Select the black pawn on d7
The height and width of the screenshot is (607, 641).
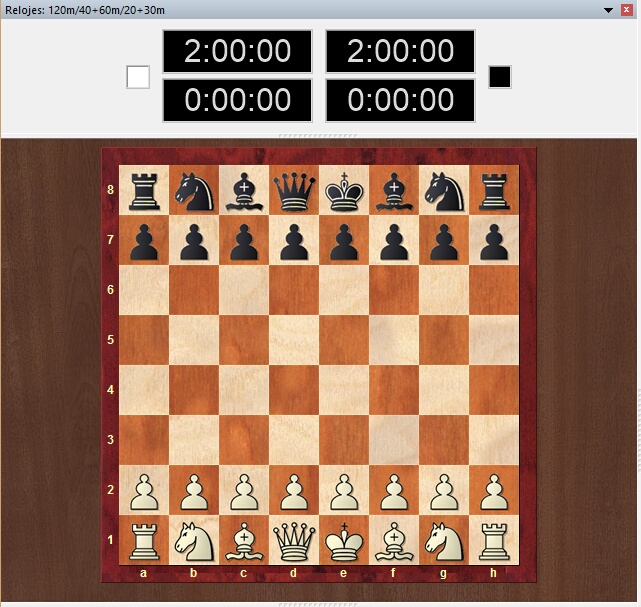click(294, 240)
